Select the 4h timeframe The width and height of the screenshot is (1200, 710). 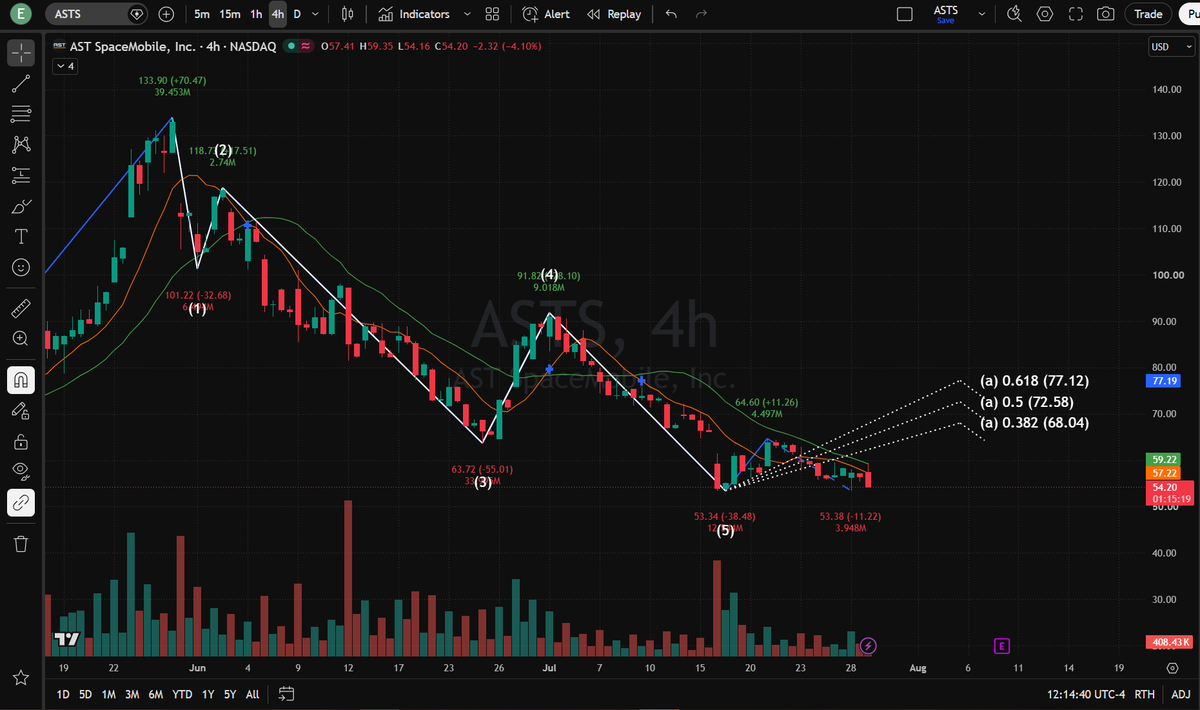(278, 14)
